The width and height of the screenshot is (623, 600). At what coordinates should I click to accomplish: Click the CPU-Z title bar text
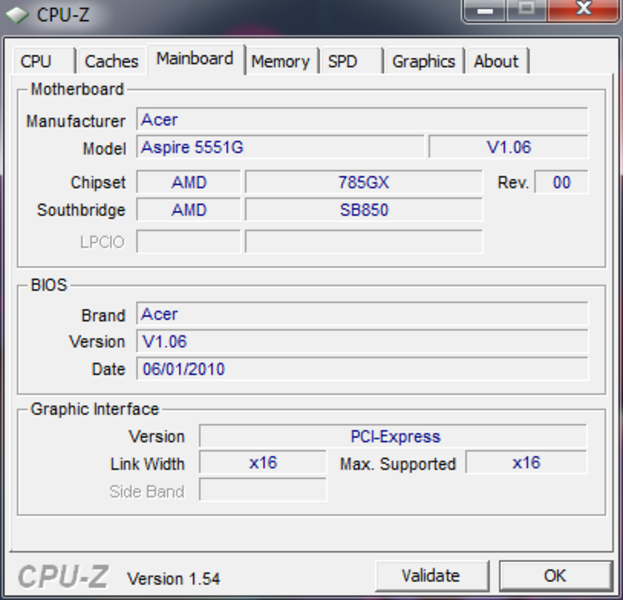(x=63, y=15)
